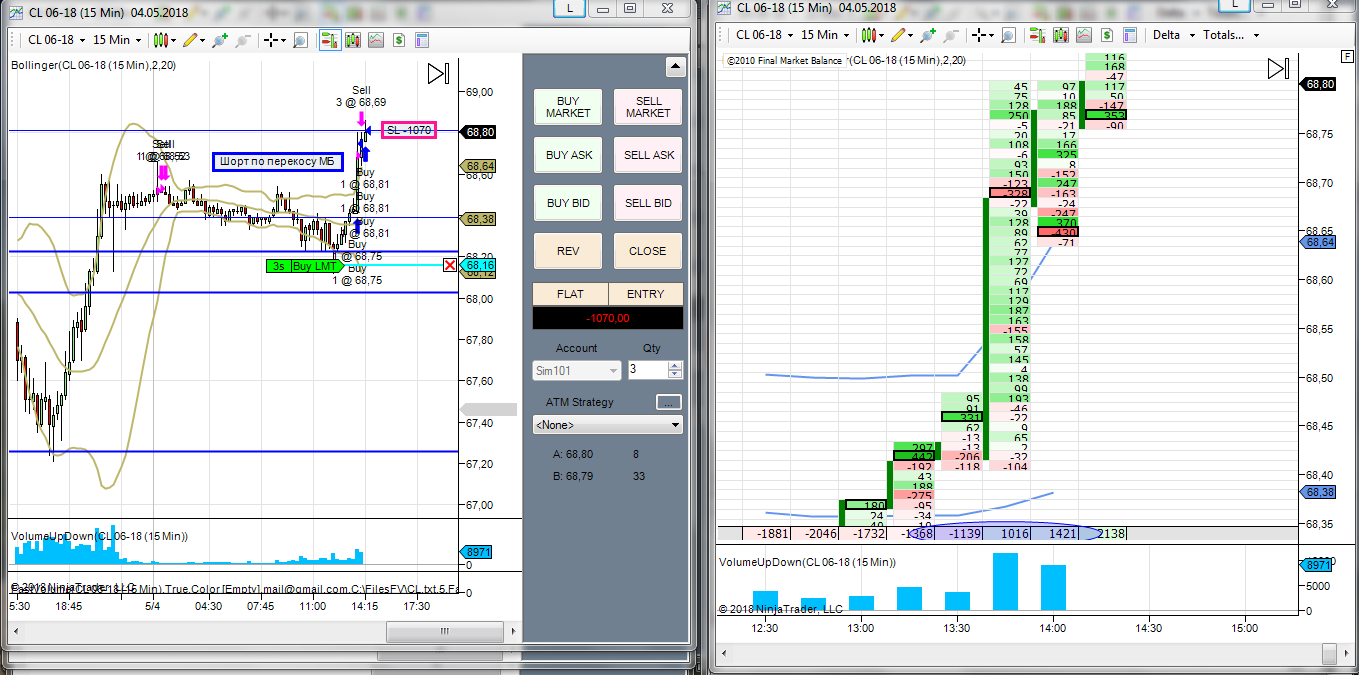1359x675 pixels.
Task: Click zoom out magnifier in right chart toolbar
Action: (x=950, y=35)
